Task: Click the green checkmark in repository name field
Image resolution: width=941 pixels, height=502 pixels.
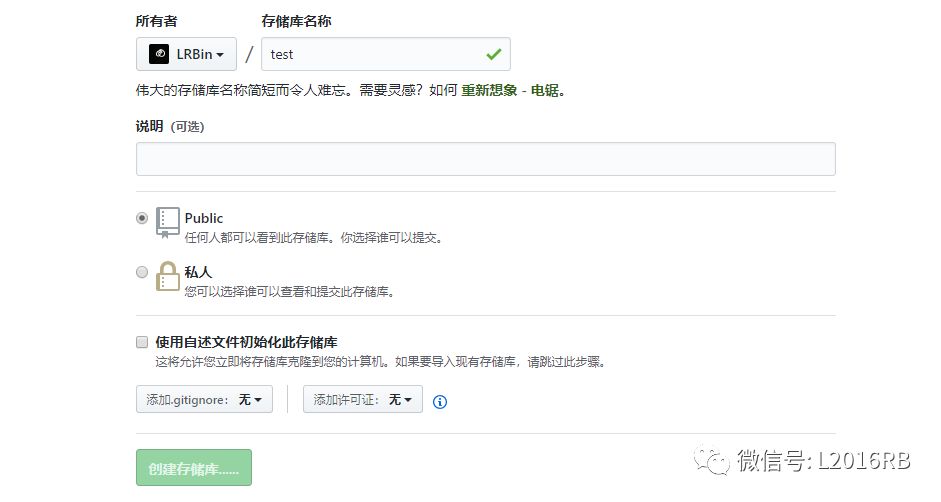Action: 494,55
